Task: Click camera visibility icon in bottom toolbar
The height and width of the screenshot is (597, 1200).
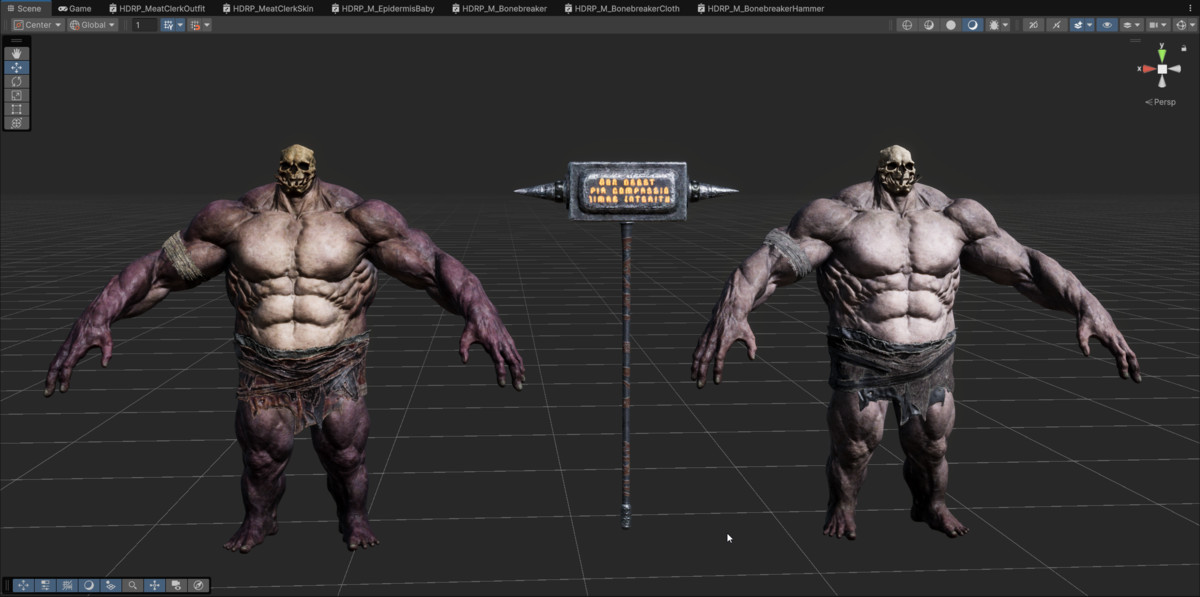Action: pyautogui.click(x=177, y=585)
